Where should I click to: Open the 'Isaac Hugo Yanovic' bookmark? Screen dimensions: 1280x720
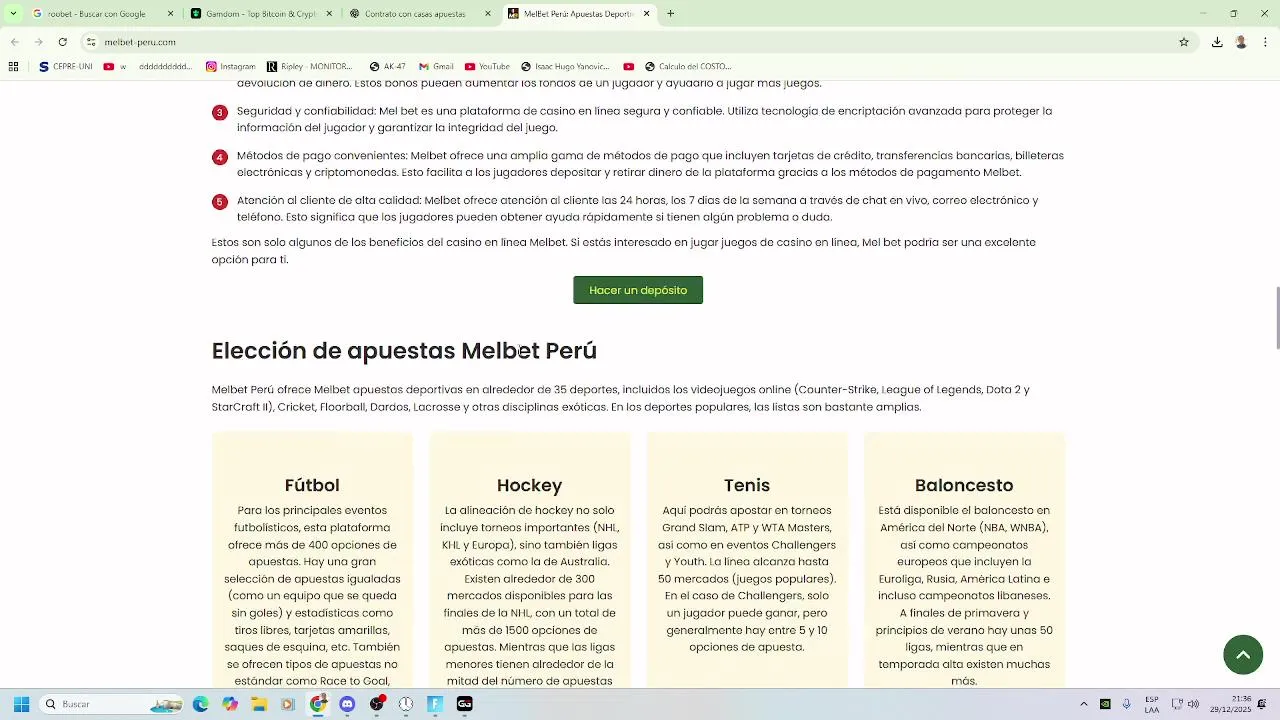[x=565, y=67]
